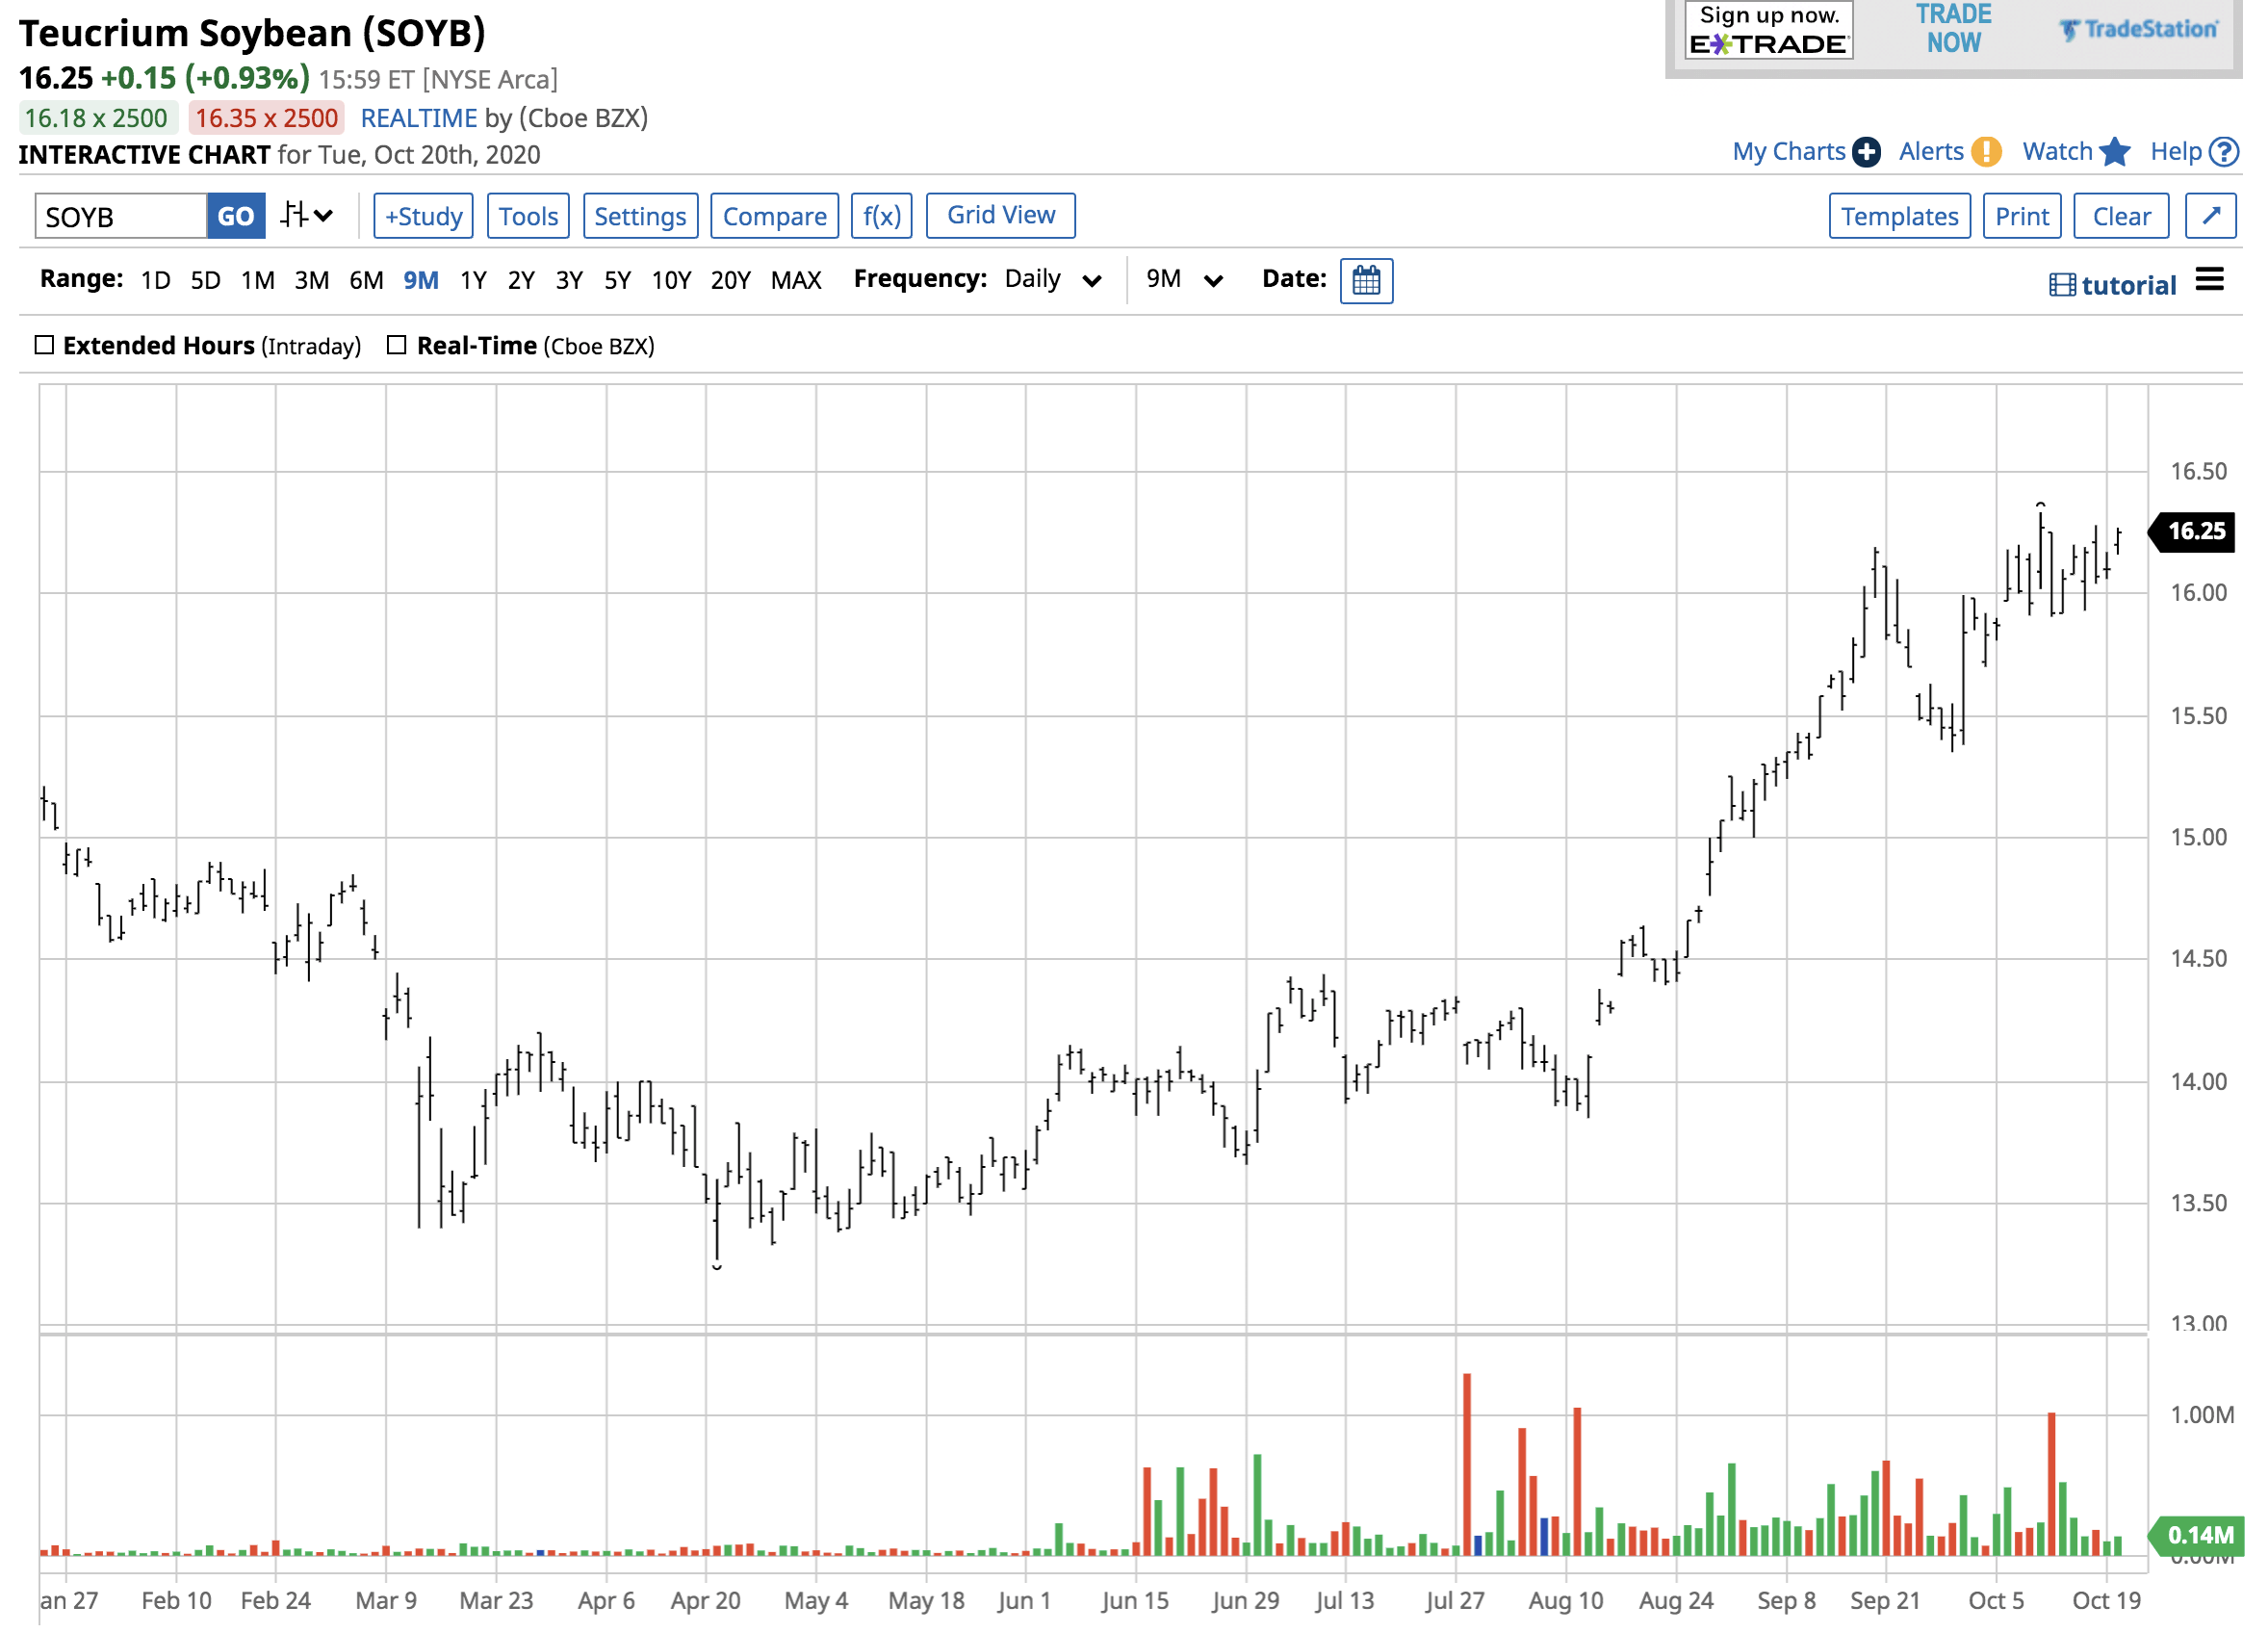Enable Extended Hours checkbox
2268x1633 pixels.
click(44, 345)
